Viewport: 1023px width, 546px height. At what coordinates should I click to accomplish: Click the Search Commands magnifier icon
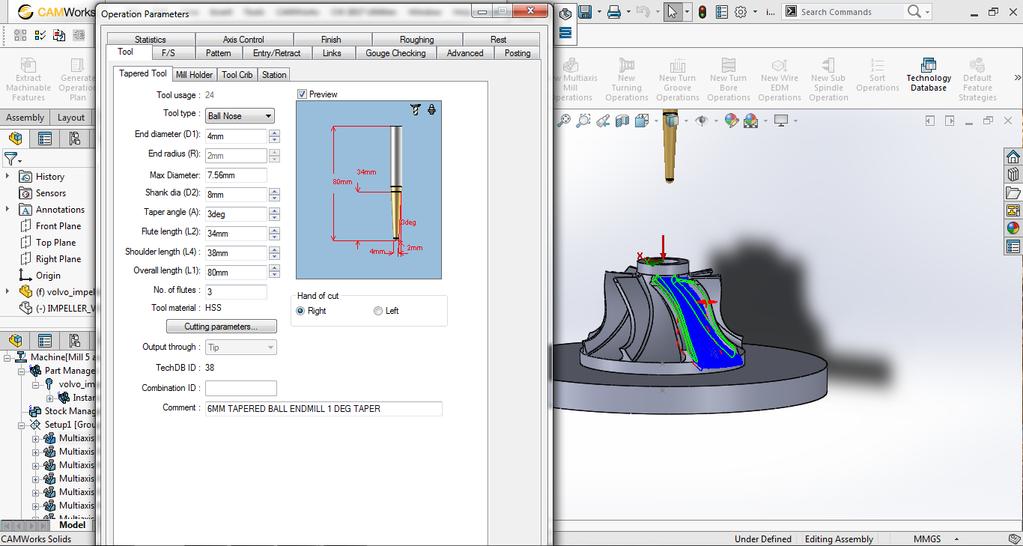(x=914, y=11)
